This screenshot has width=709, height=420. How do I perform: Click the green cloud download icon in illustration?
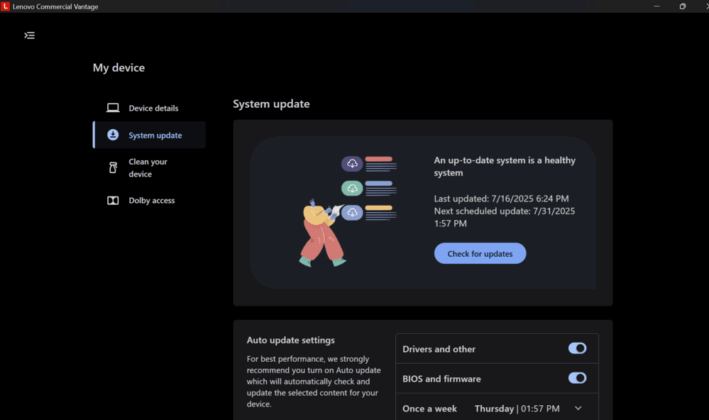coord(352,188)
